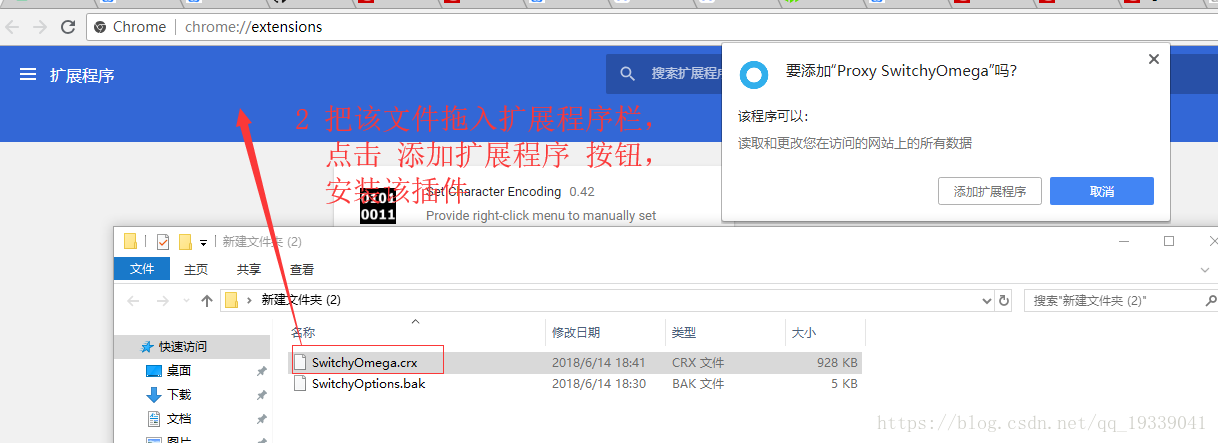Screen dimensions: 1218x443
Task: Select 下载 in navigation pane
Action: pos(179,395)
